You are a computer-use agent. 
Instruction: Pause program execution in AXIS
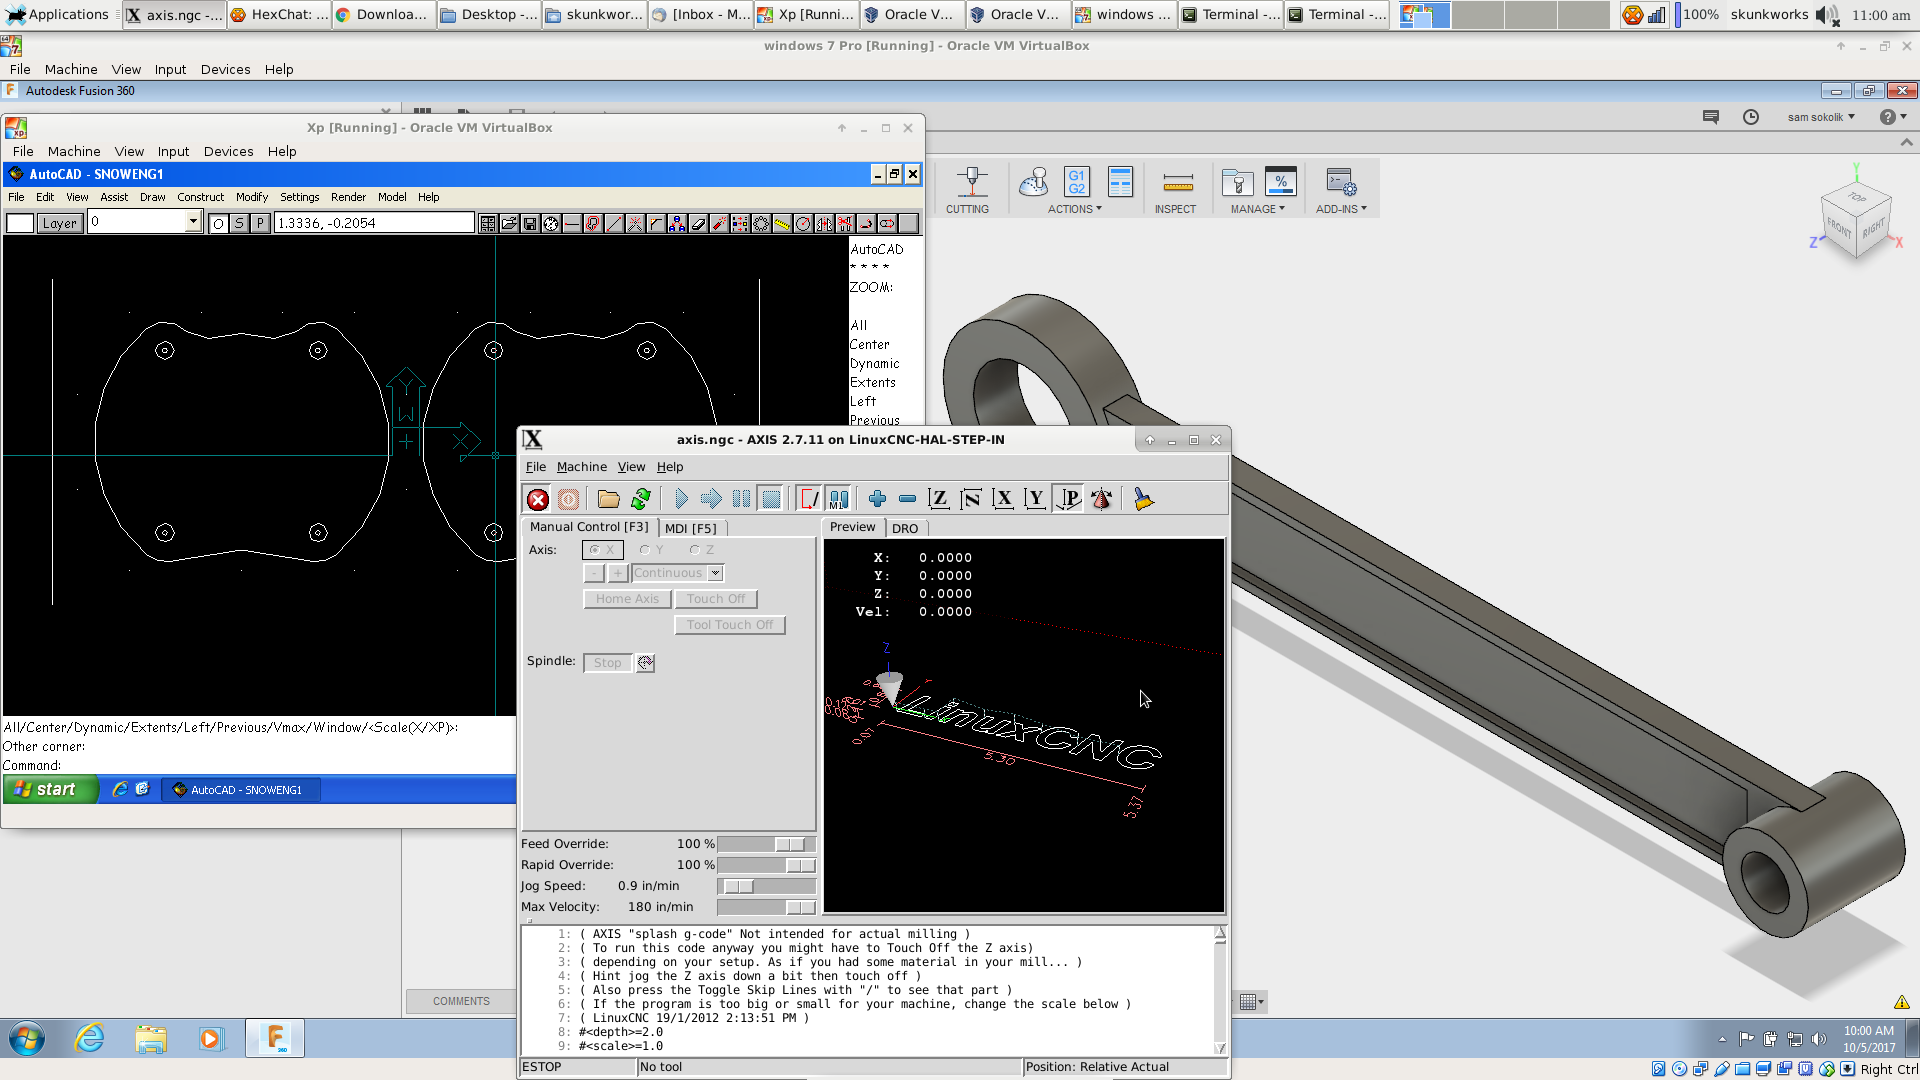[741, 499]
